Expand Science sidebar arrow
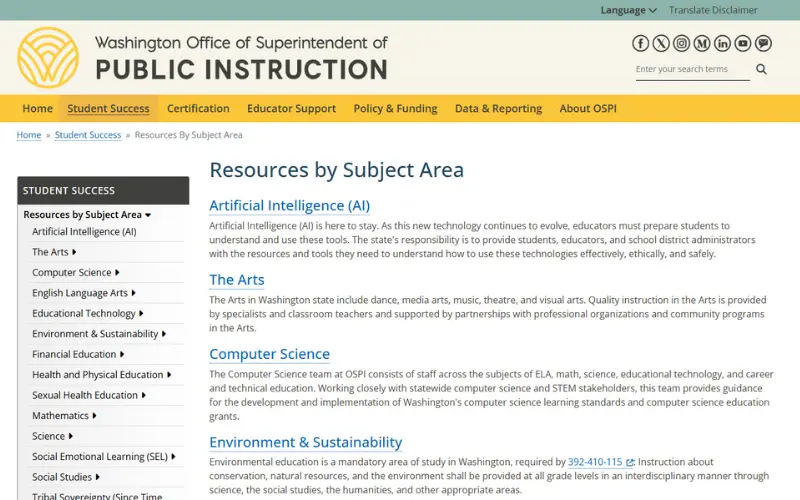Viewport: 800px width, 500px height. pos(70,436)
